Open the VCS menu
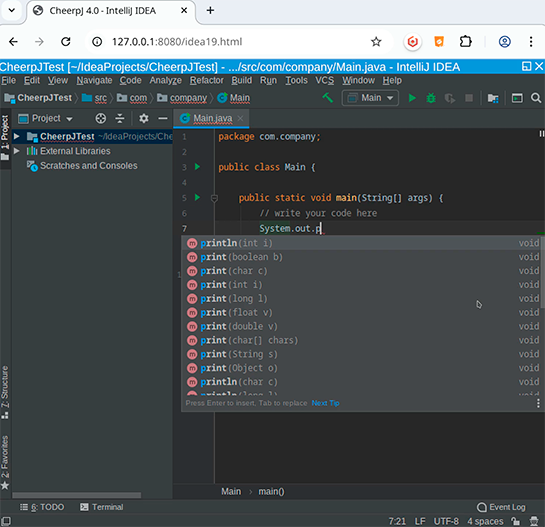 click(325, 81)
